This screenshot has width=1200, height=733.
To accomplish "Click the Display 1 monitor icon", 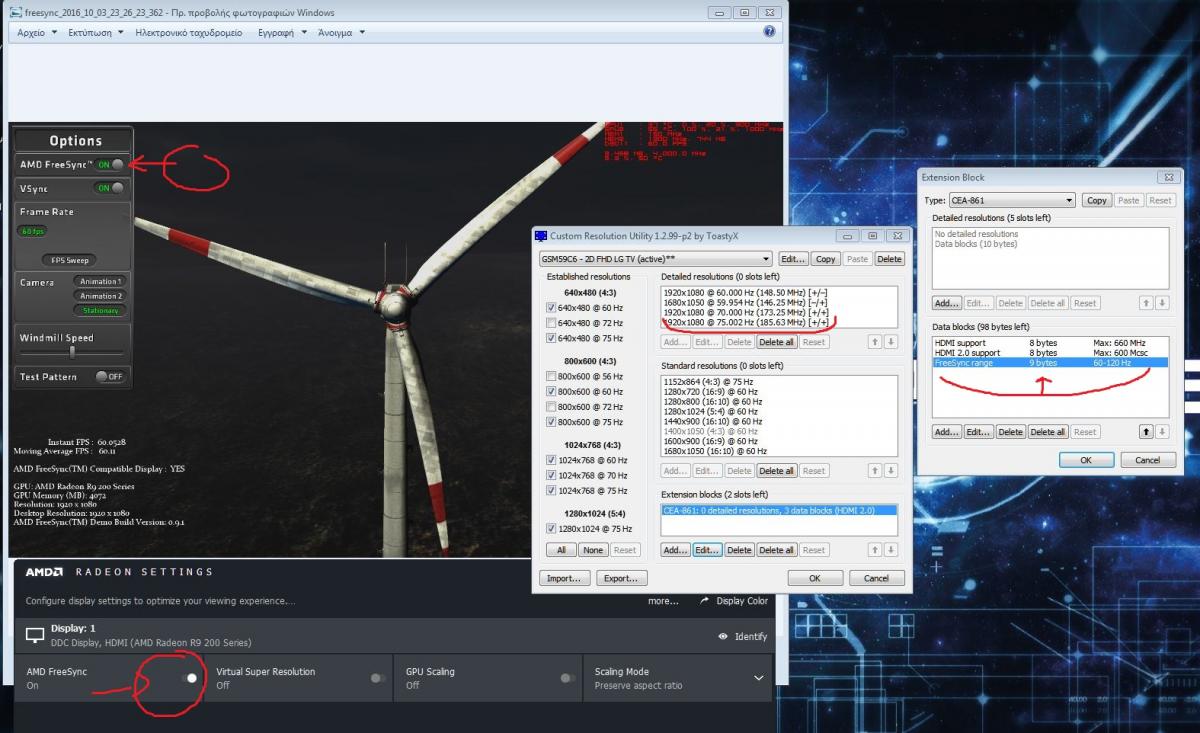I will tap(35, 636).
